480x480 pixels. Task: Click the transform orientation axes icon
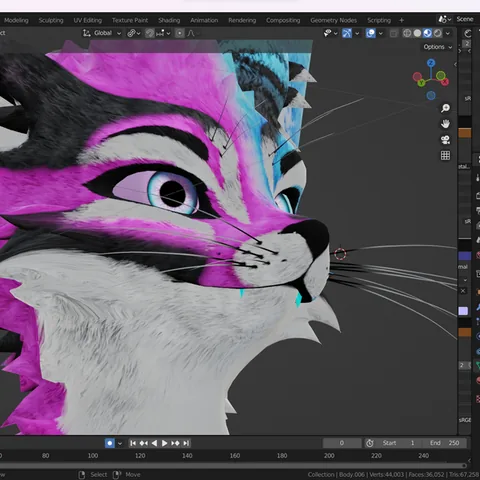tap(87, 33)
